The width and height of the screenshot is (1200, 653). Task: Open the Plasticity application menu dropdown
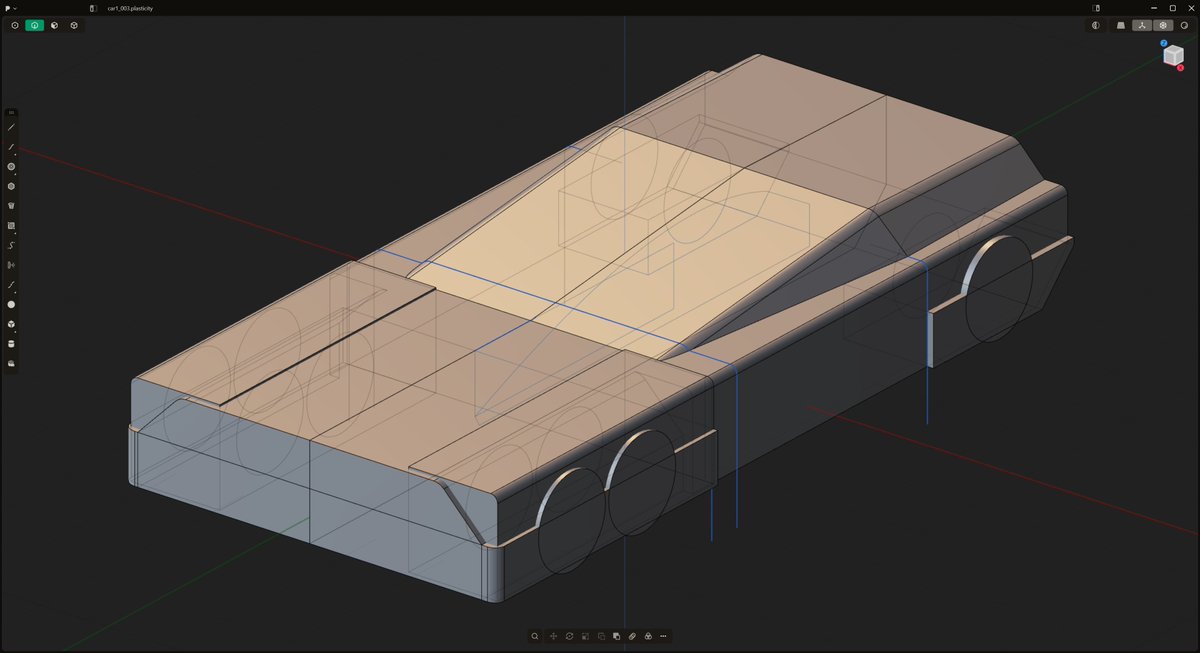pos(10,8)
